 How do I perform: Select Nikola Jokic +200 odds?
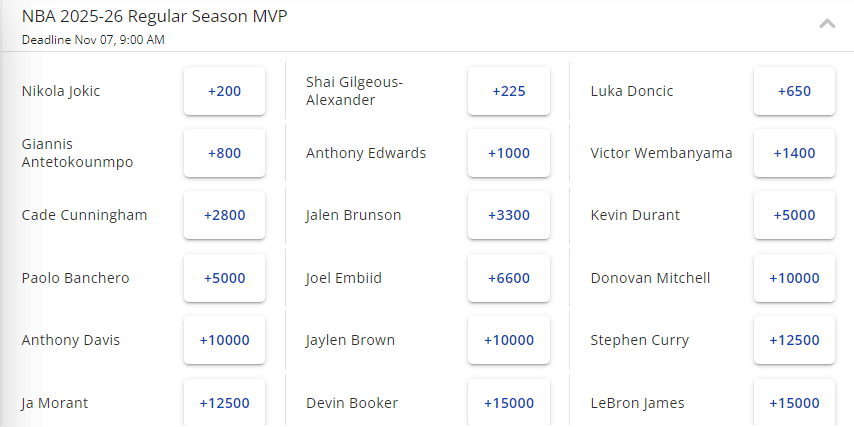224,91
